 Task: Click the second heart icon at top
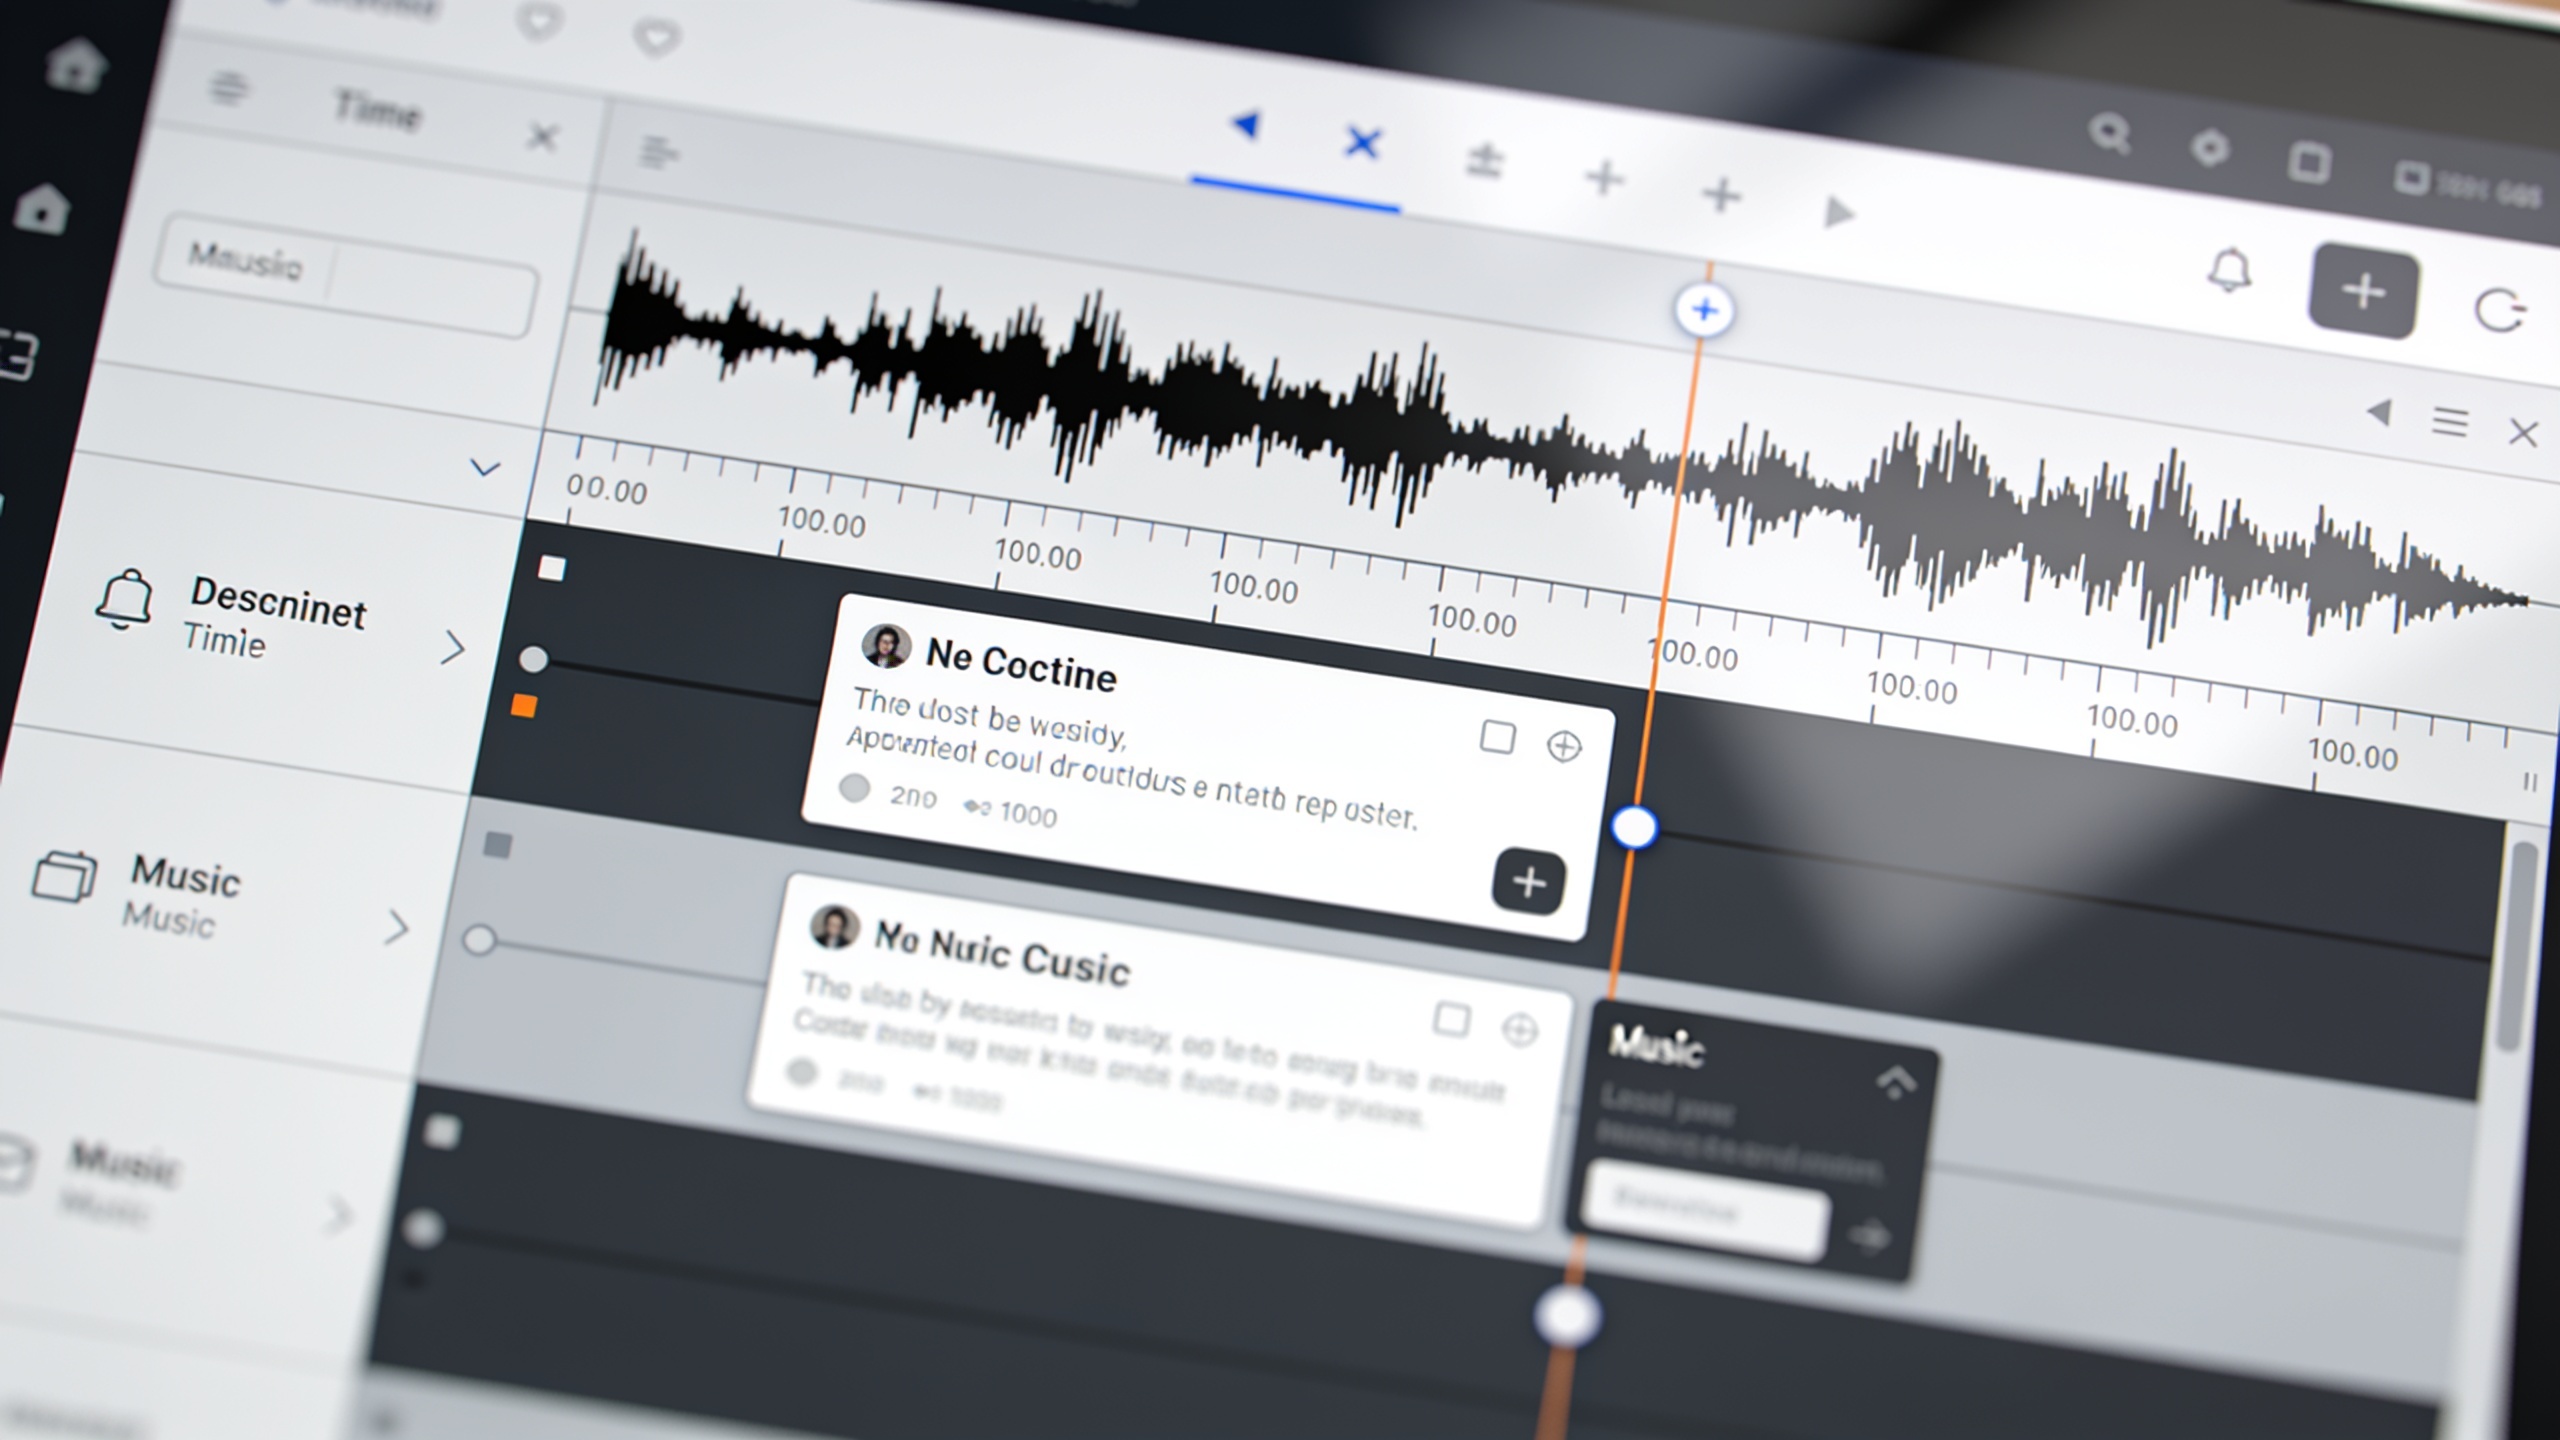pyautogui.click(x=657, y=38)
